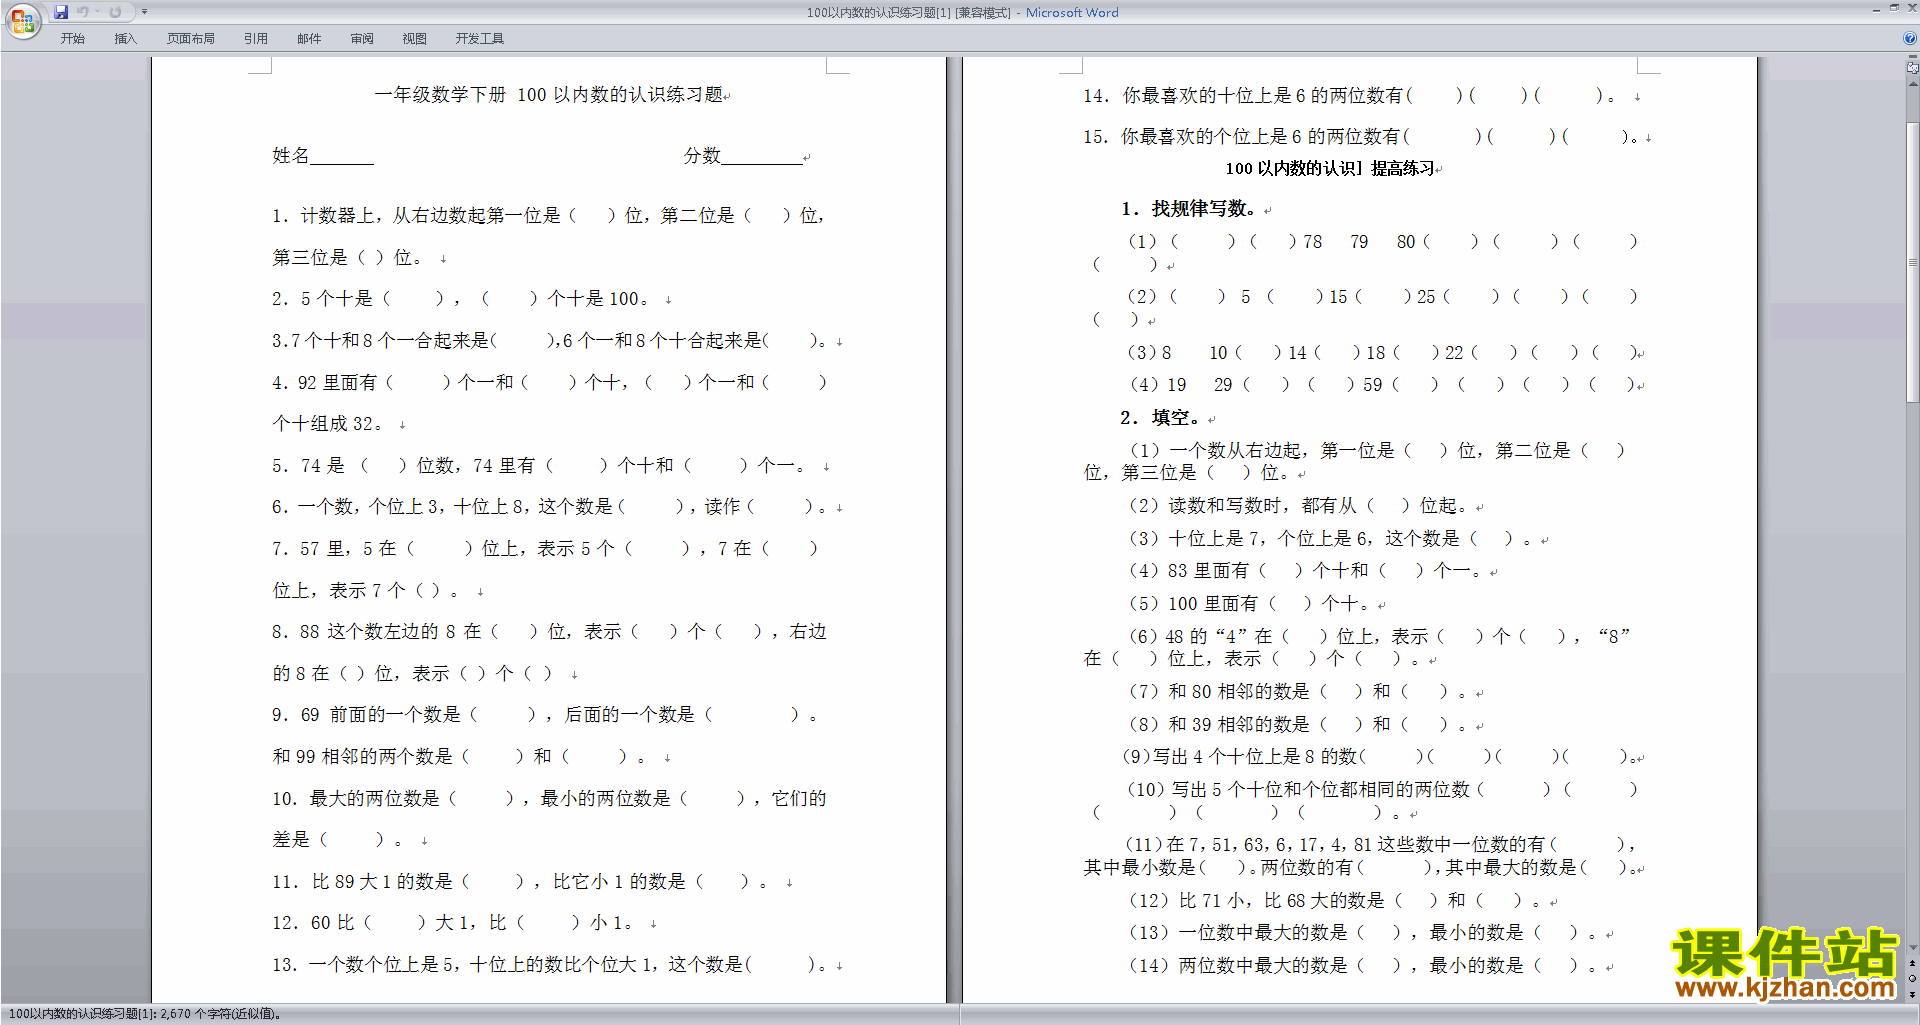Click item (5) 100 里面有 text
The height and width of the screenshot is (1025, 1920).
[1251, 604]
